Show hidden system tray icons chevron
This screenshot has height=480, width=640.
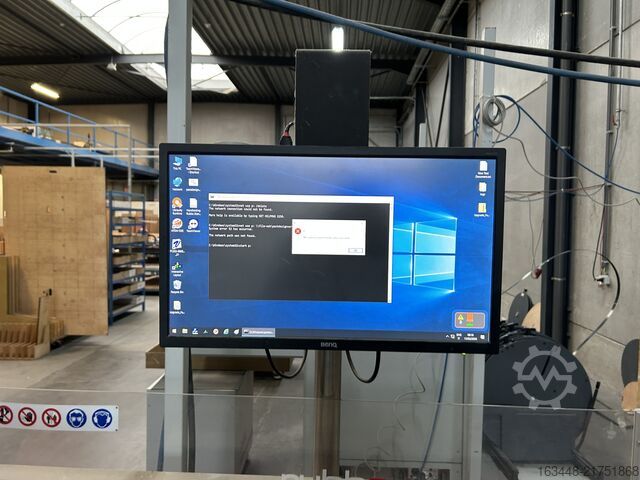click(x=447, y=336)
